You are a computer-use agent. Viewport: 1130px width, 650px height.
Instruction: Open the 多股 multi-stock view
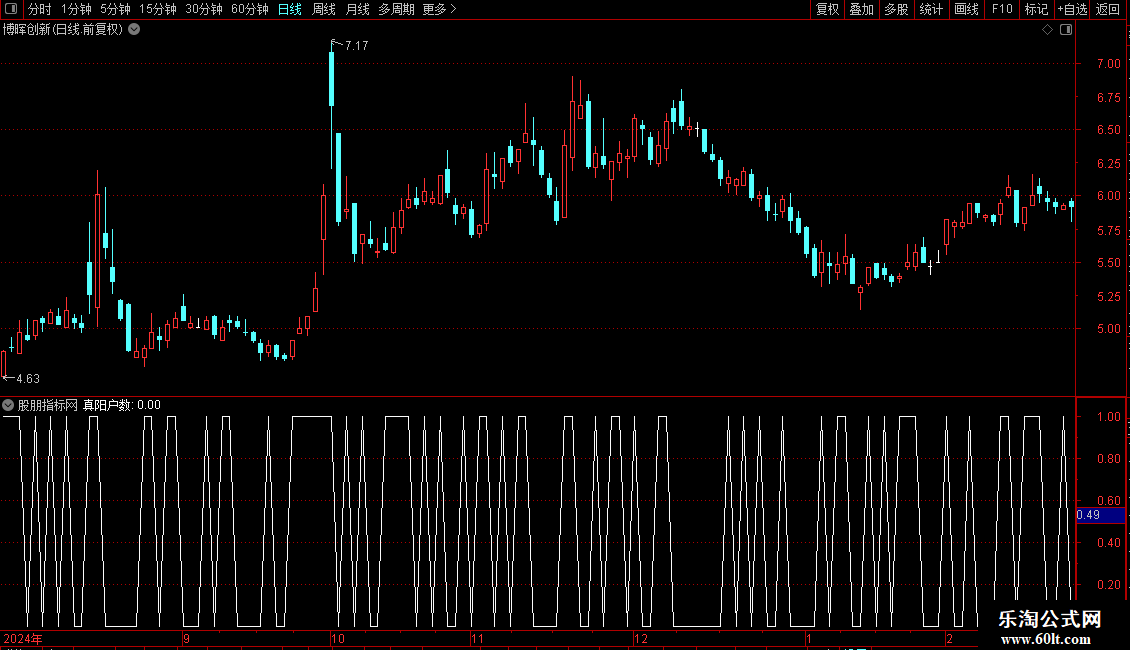coord(897,9)
